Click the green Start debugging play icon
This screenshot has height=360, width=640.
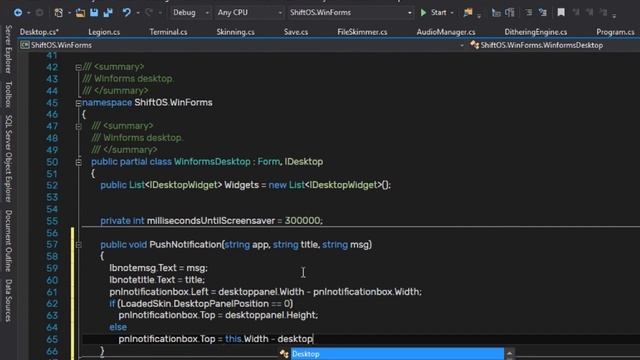tap(423, 13)
